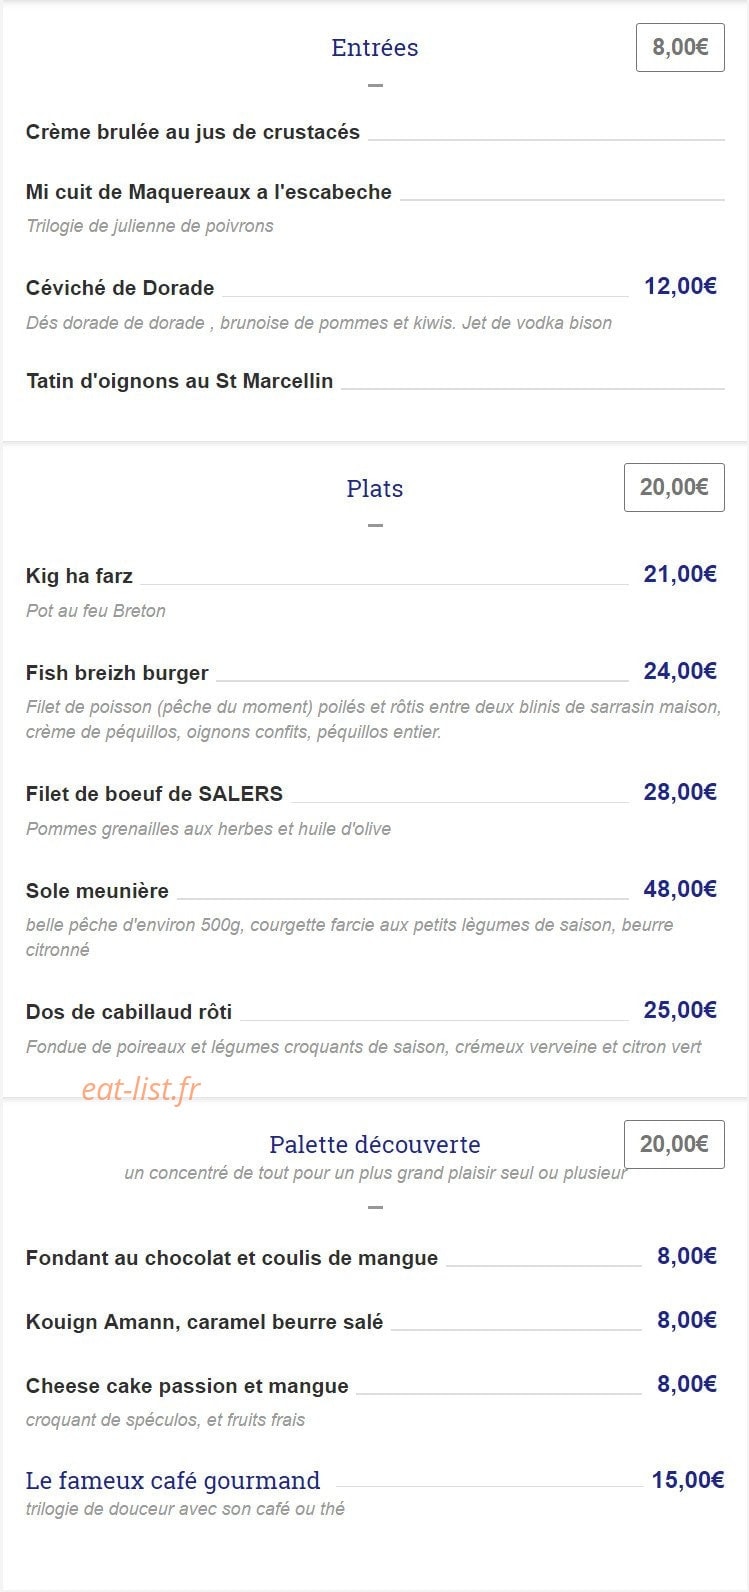Select Dos de cabillaud rôti
Screen dimensions: 749x1592
pyautogui.click(x=129, y=1012)
